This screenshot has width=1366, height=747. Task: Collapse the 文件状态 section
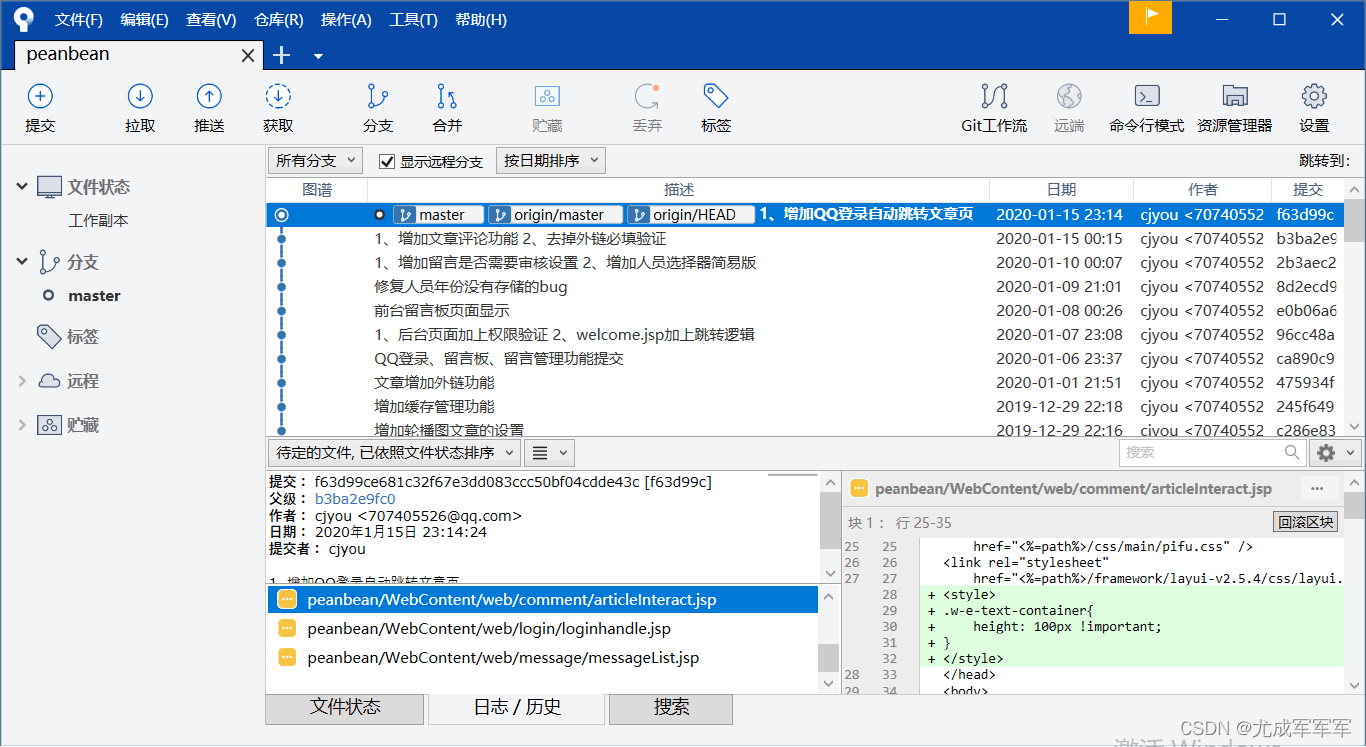pos(22,187)
